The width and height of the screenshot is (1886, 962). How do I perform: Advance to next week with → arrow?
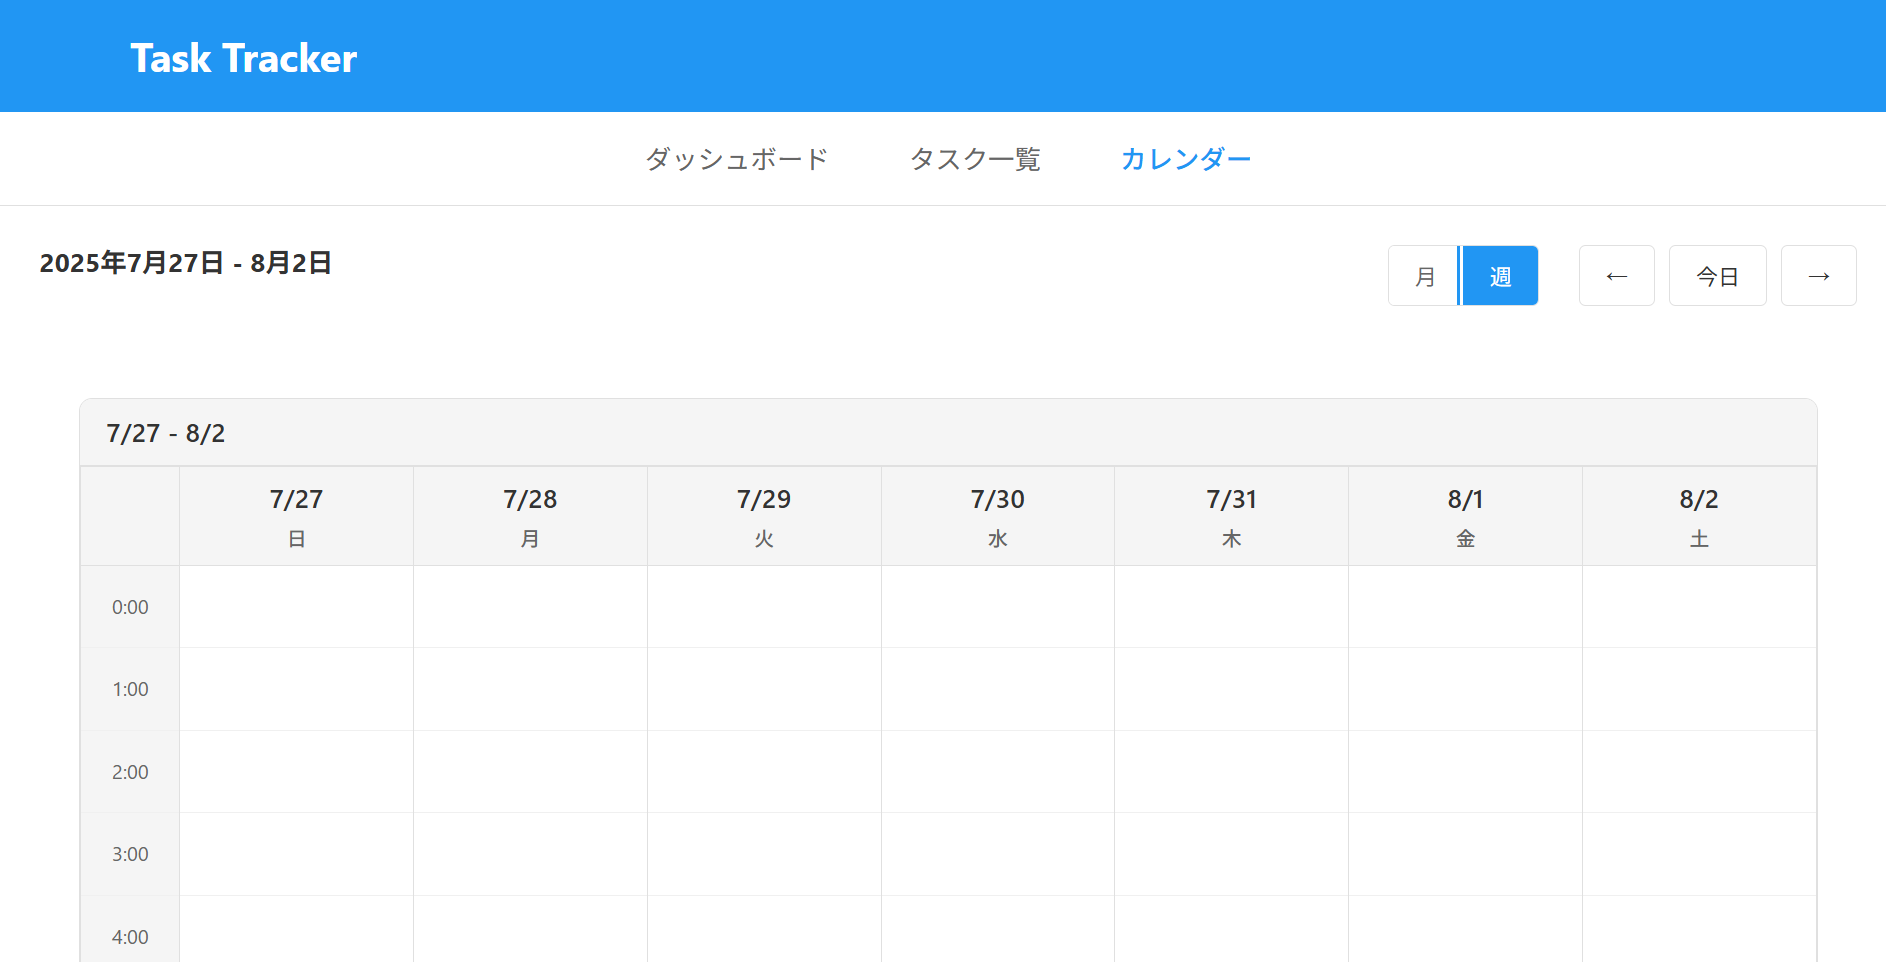[1819, 276]
